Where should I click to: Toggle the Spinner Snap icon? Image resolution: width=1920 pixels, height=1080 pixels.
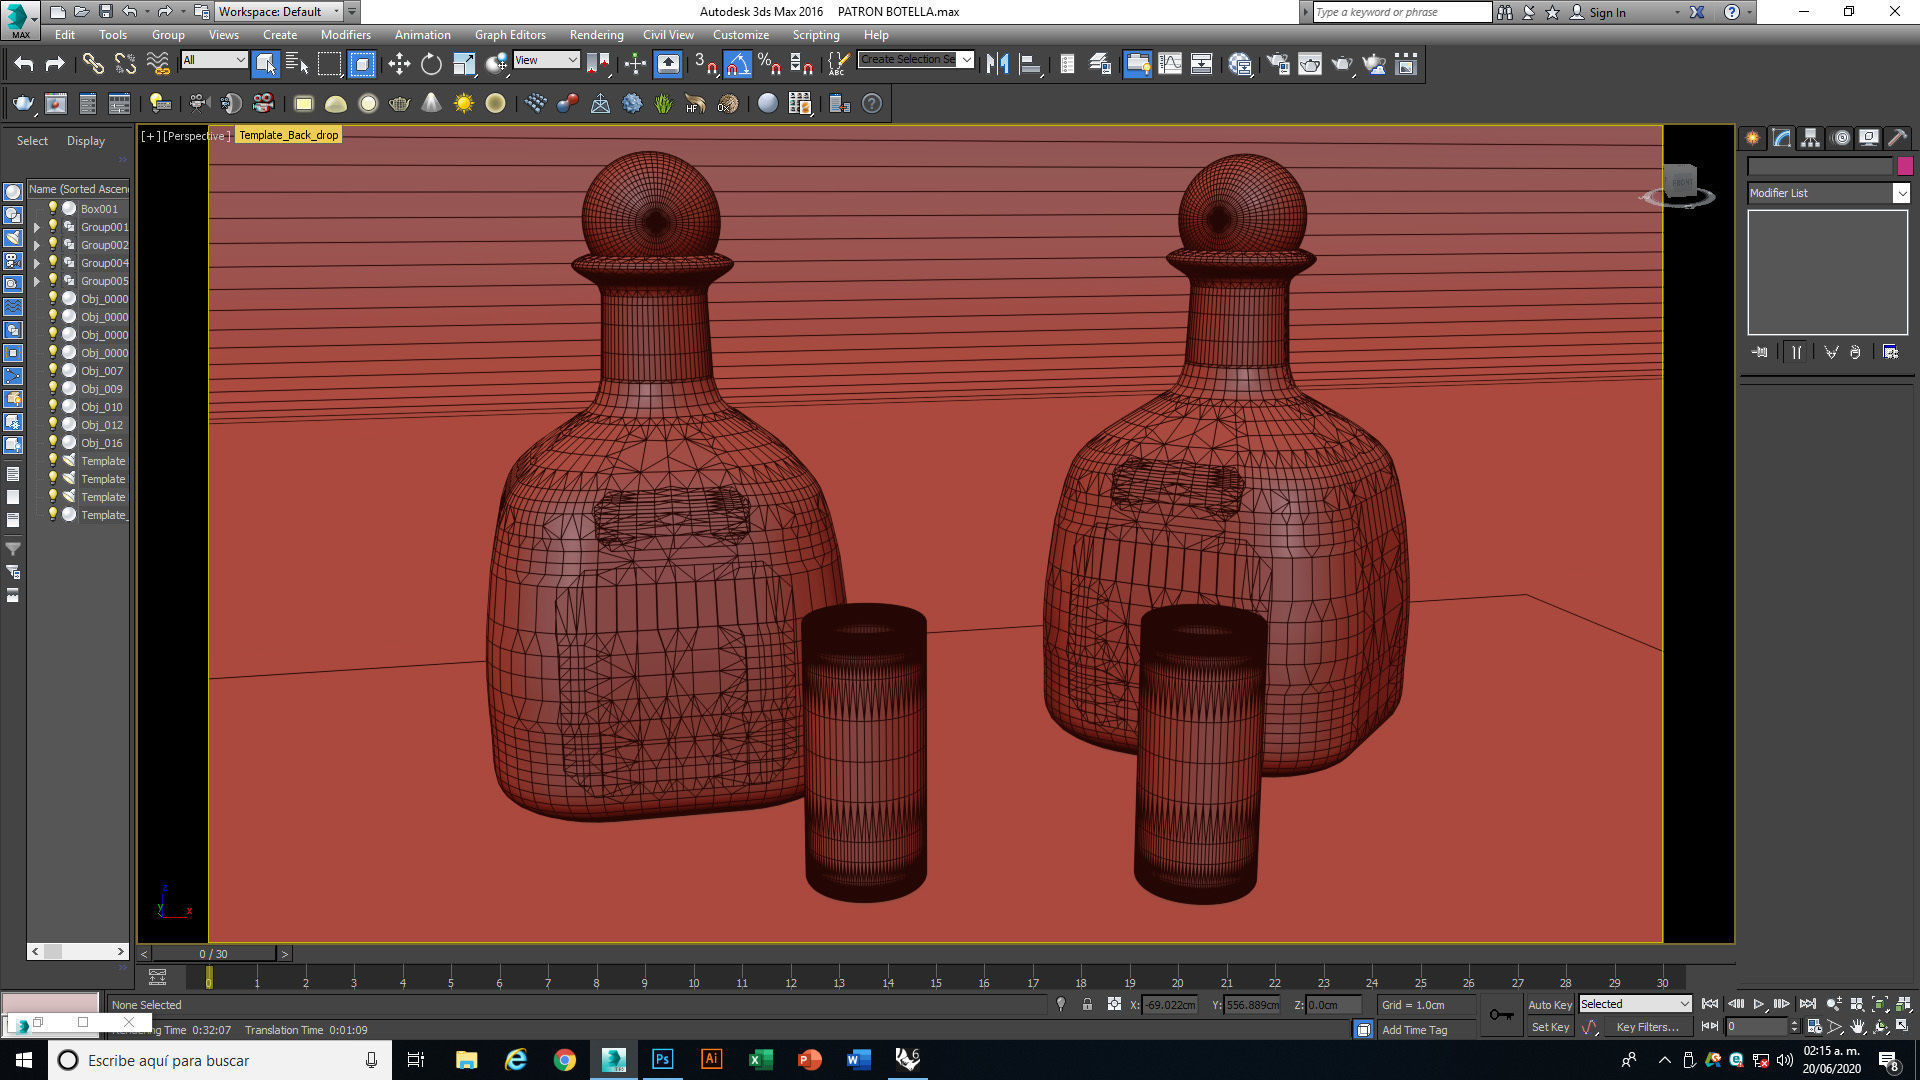pyautogui.click(x=801, y=64)
